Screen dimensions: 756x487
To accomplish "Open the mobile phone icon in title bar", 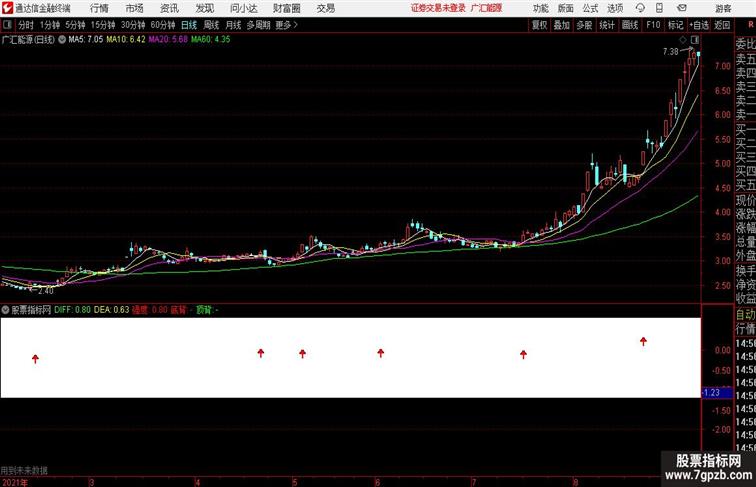I will [x=660, y=8].
